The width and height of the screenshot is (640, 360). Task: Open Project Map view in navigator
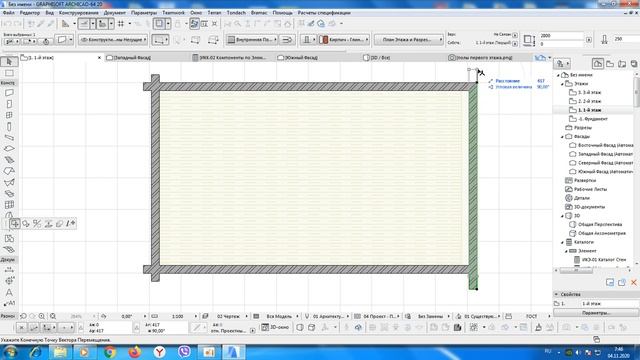598,64
